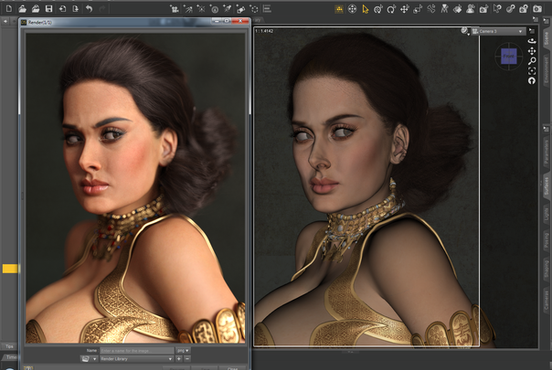552x370 pixels.
Task: Activate the Universal manipulator tool icon
Action: 378,9
